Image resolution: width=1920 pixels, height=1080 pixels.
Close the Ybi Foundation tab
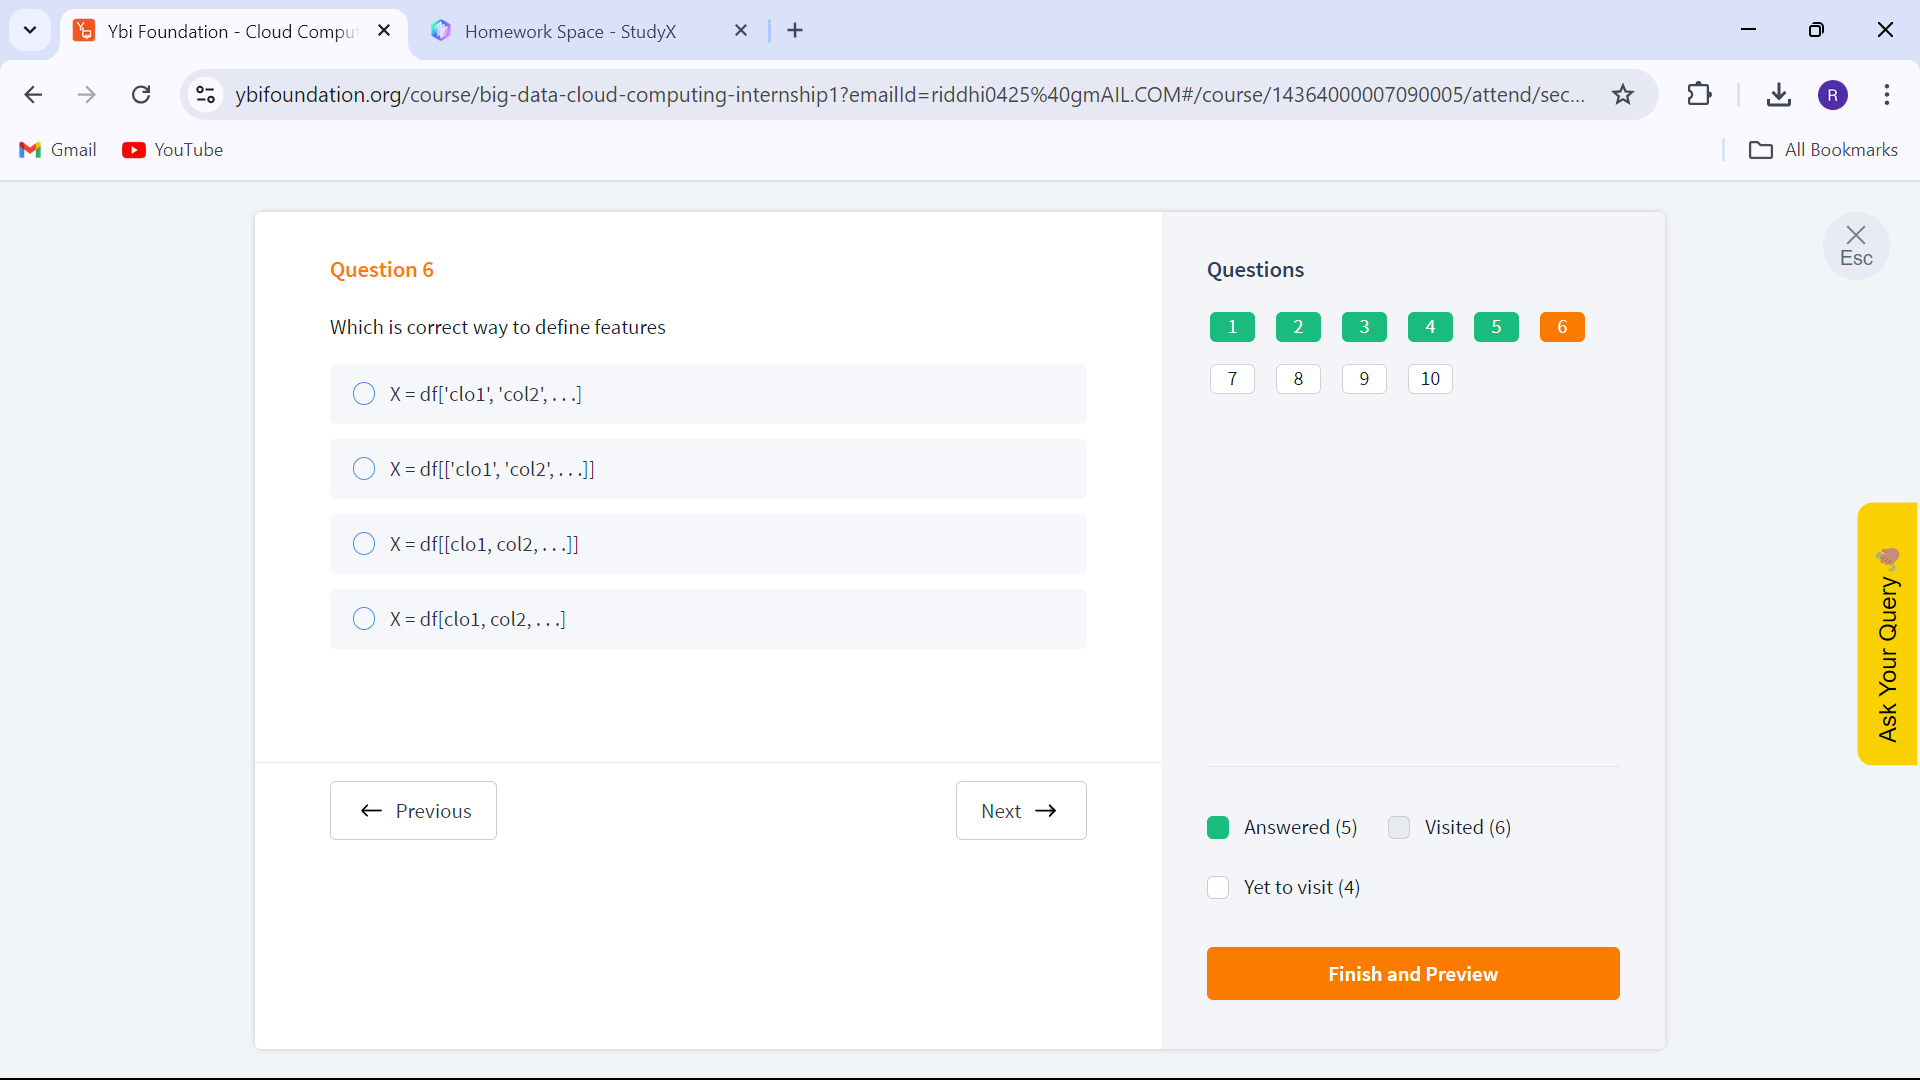(384, 30)
